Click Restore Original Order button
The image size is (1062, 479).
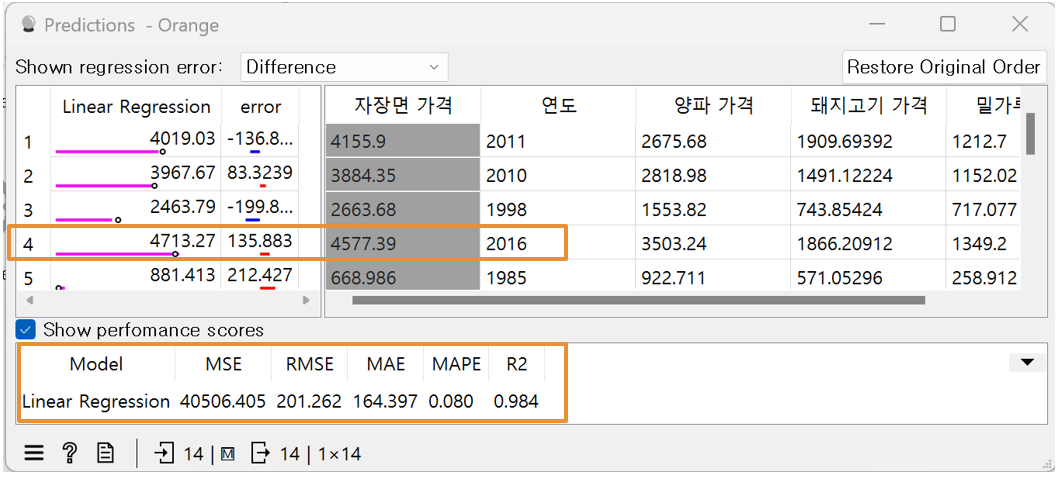(943, 67)
